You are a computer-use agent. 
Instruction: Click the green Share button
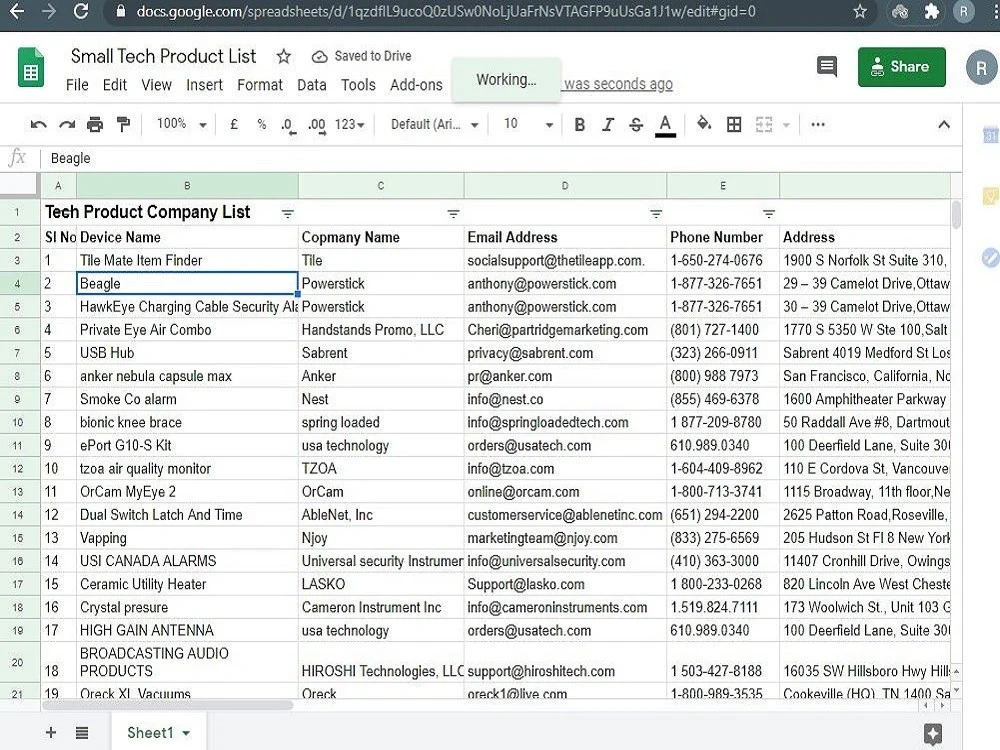(x=901, y=66)
